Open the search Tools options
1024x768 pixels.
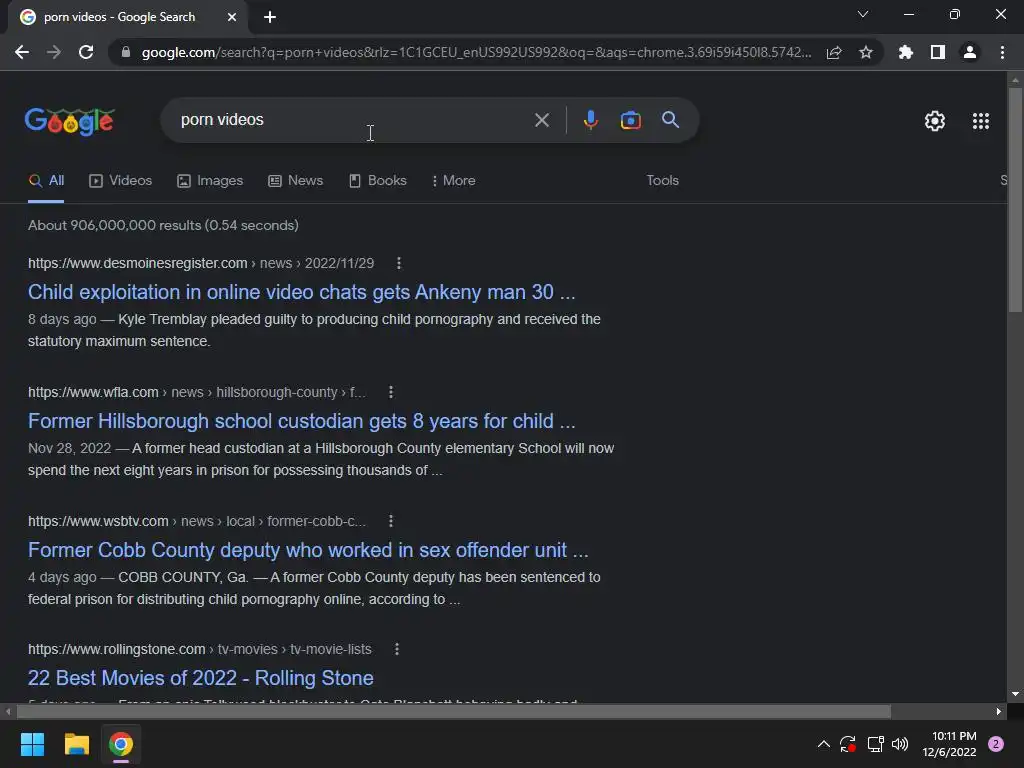[x=662, y=181]
